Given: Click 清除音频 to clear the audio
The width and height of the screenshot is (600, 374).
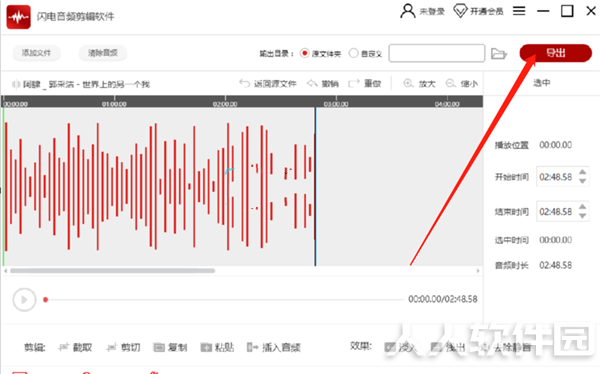Looking at the screenshot, I should click(103, 53).
